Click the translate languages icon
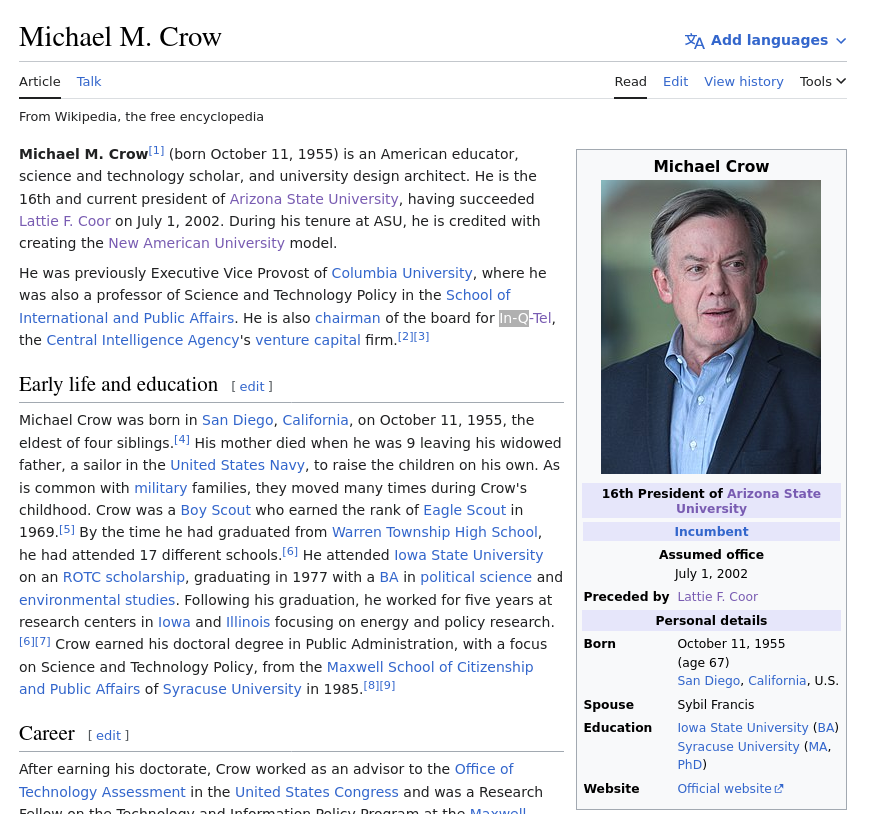The height and width of the screenshot is (814, 874). pos(695,41)
